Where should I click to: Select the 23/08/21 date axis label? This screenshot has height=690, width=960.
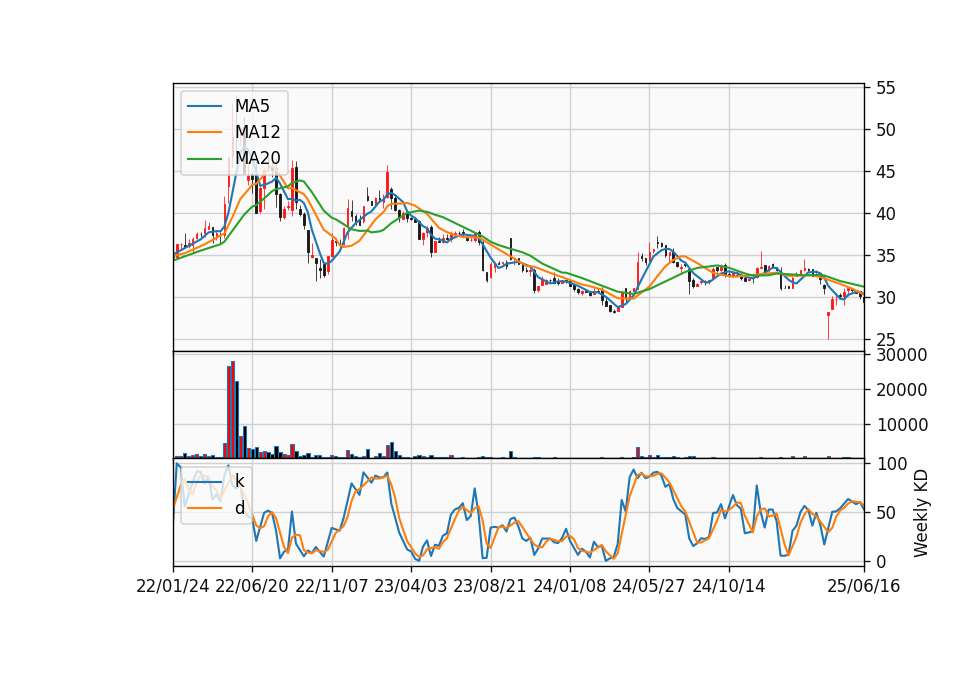coord(490,586)
